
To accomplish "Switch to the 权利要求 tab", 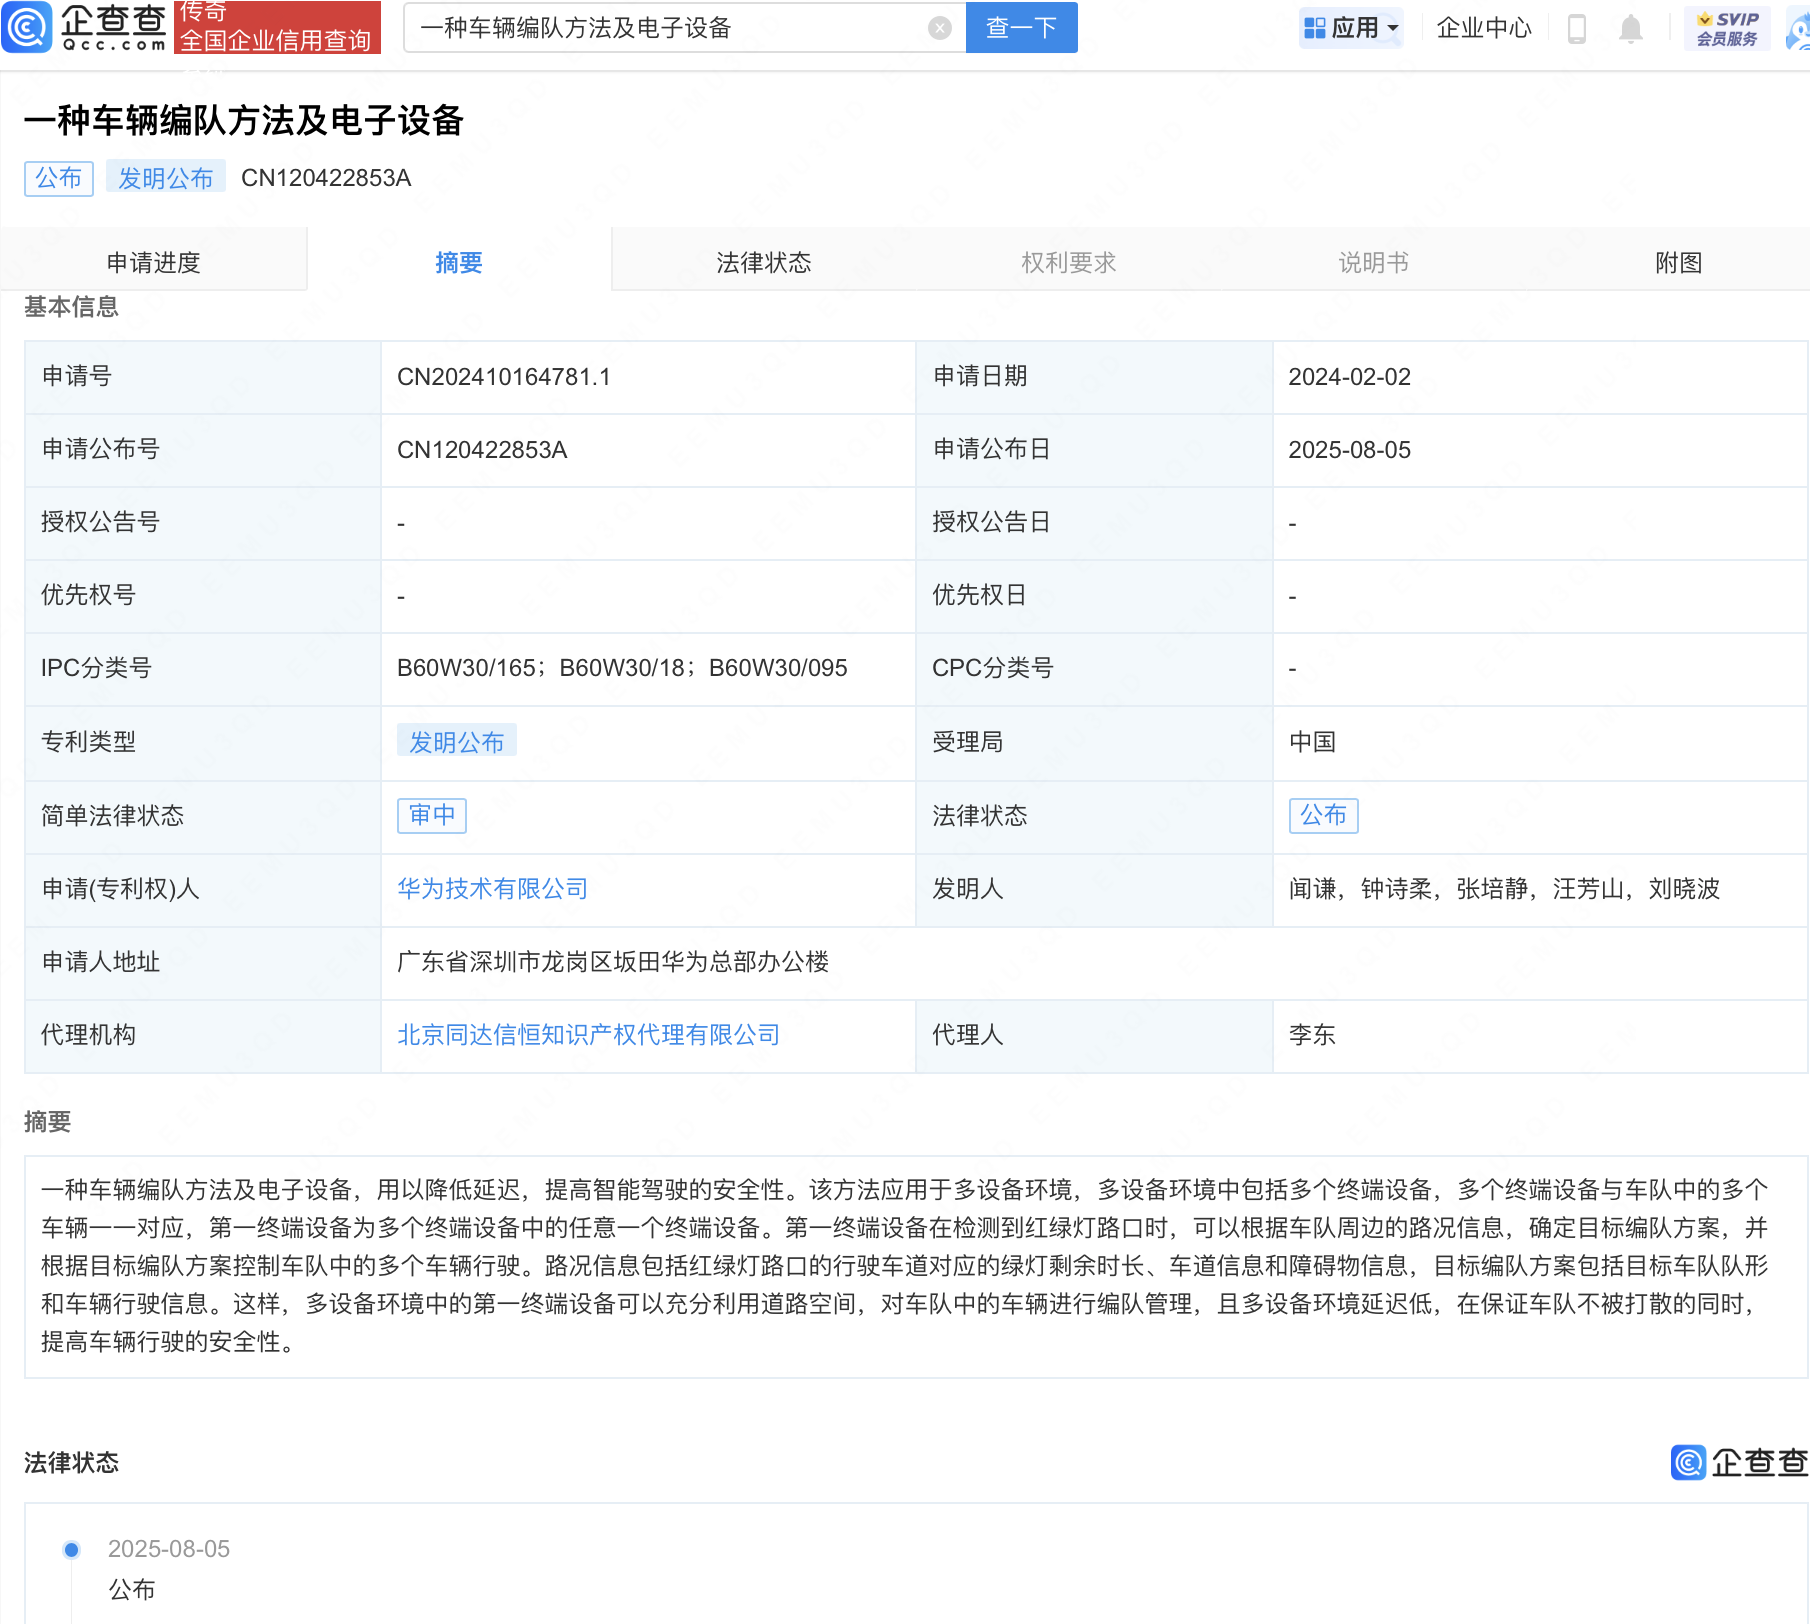I will click(1068, 262).
